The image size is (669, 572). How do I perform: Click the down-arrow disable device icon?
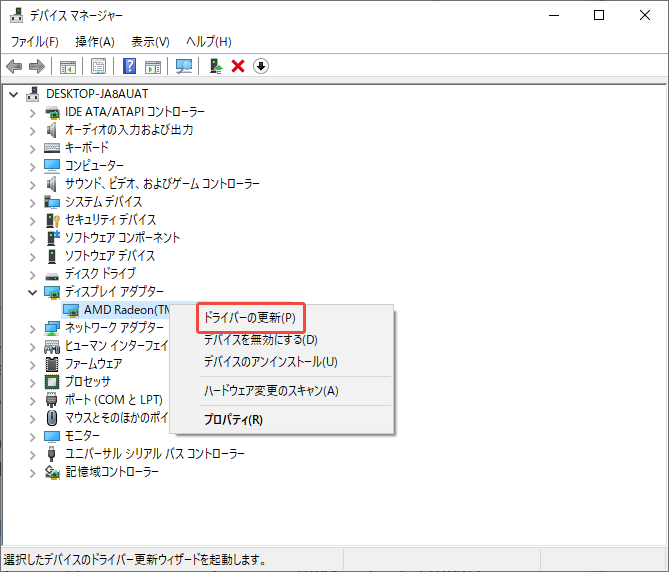(261, 67)
